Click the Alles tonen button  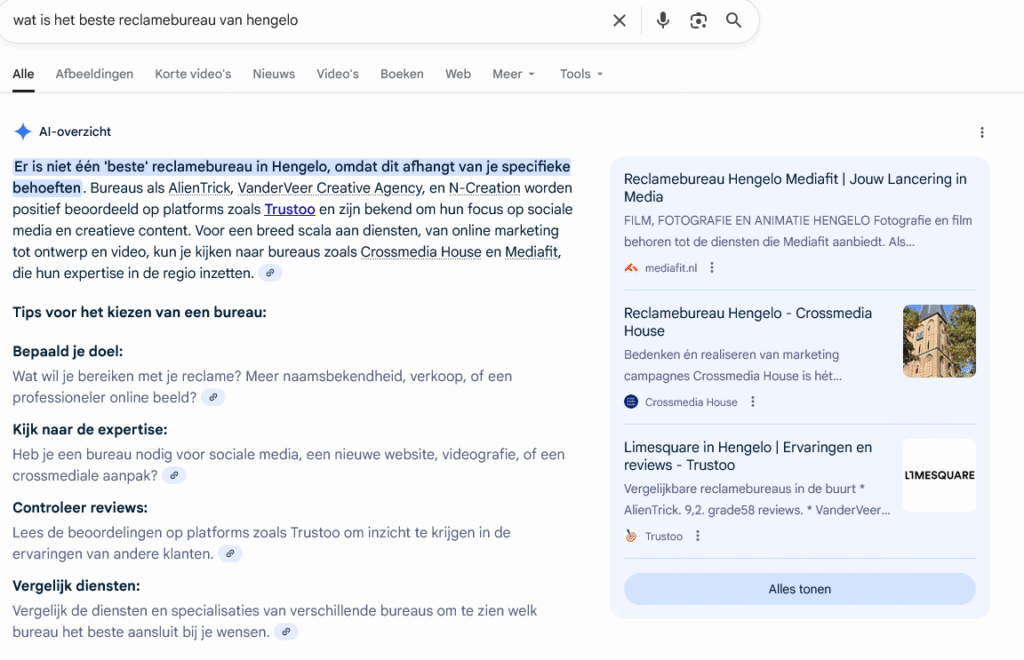(x=799, y=589)
